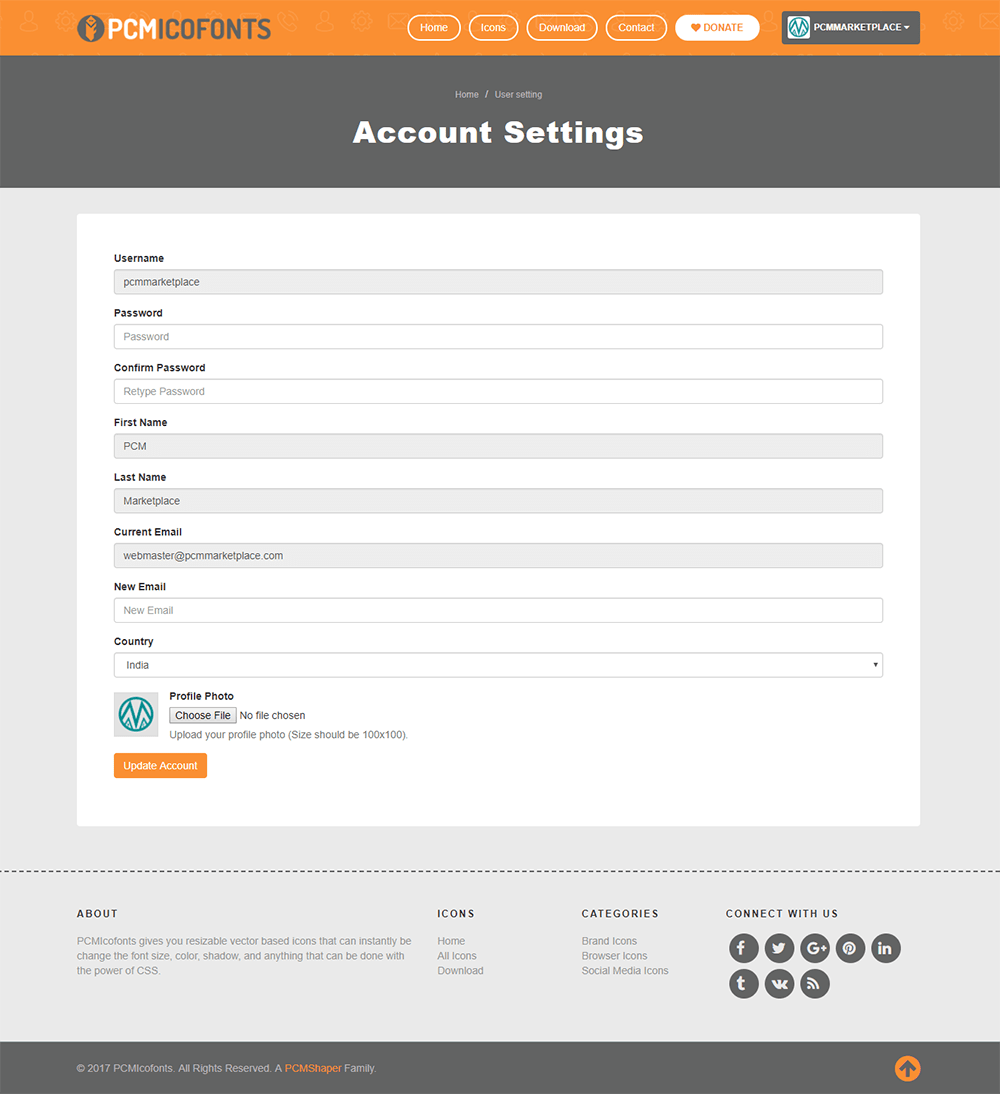
Task: Click the profile photo thumbnail in form
Action: click(136, 714)
